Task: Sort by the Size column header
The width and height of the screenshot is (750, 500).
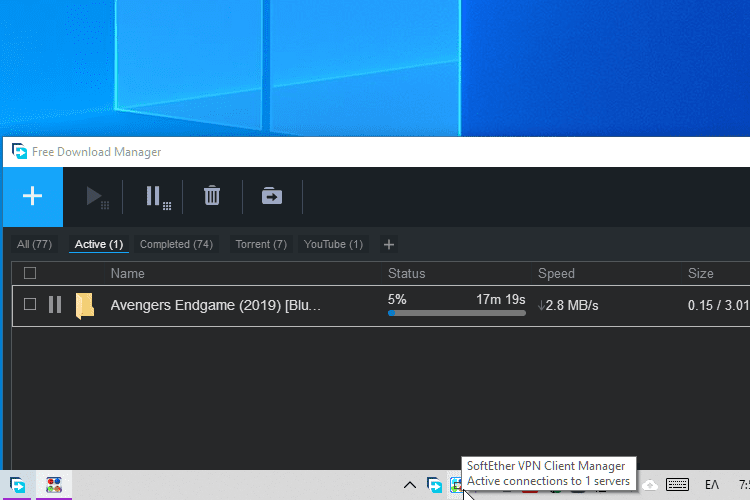Action: (701, 274)
